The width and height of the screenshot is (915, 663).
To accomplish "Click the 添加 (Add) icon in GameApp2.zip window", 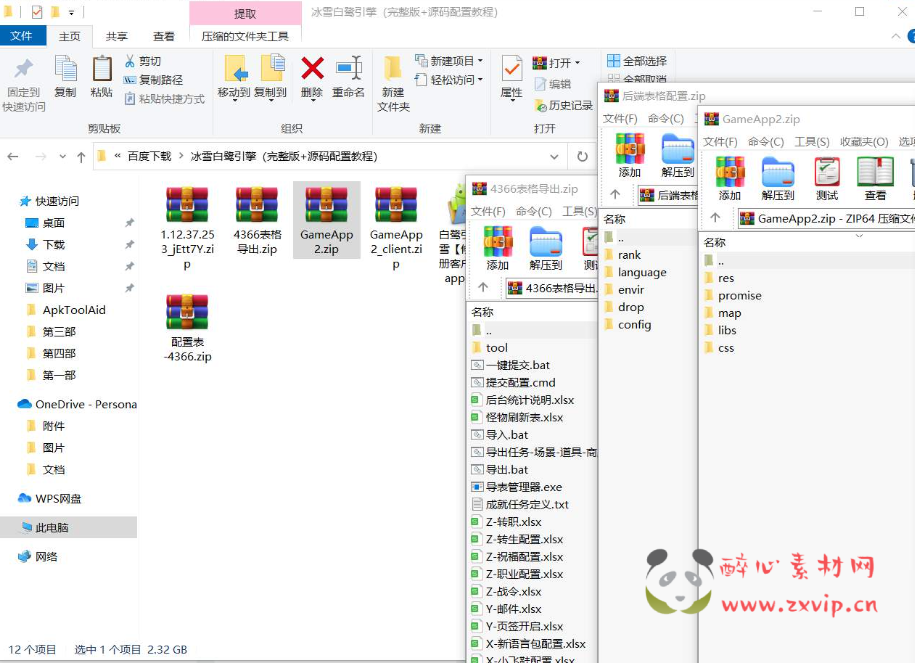I will [x=730, y=172].
